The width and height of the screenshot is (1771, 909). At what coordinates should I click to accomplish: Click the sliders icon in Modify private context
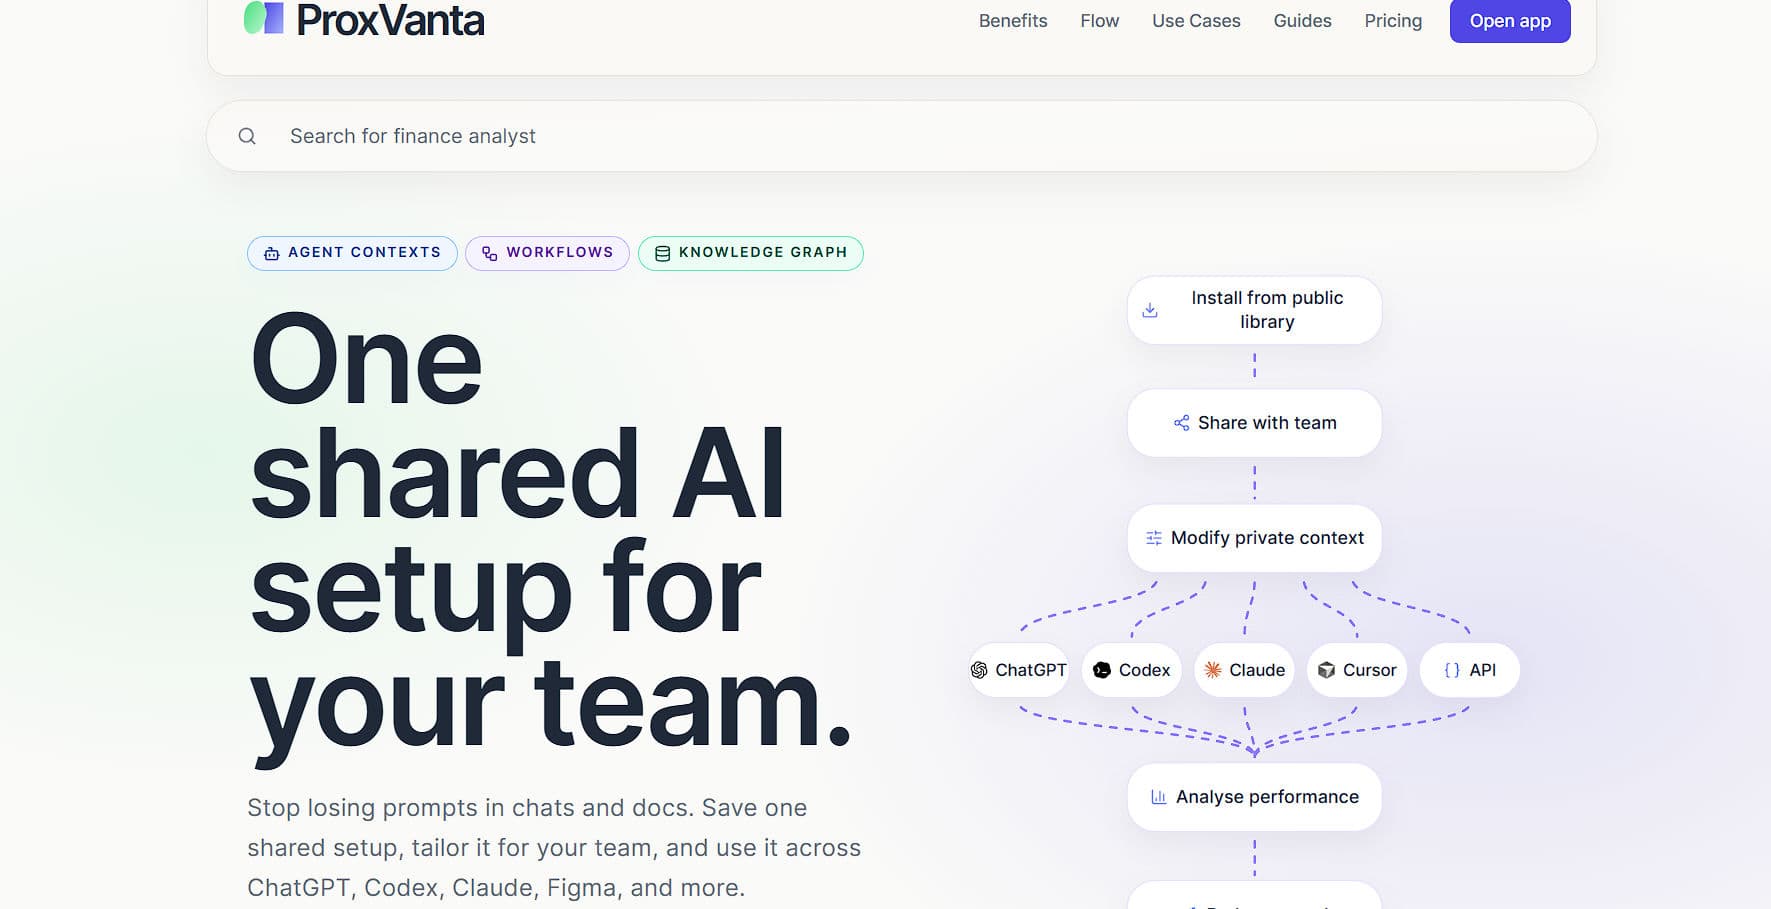pos(1154,538)
